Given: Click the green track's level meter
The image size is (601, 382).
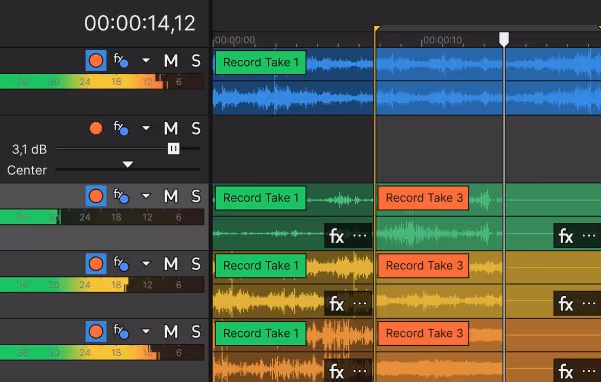Looking at the screenshot, I should 102,217.
